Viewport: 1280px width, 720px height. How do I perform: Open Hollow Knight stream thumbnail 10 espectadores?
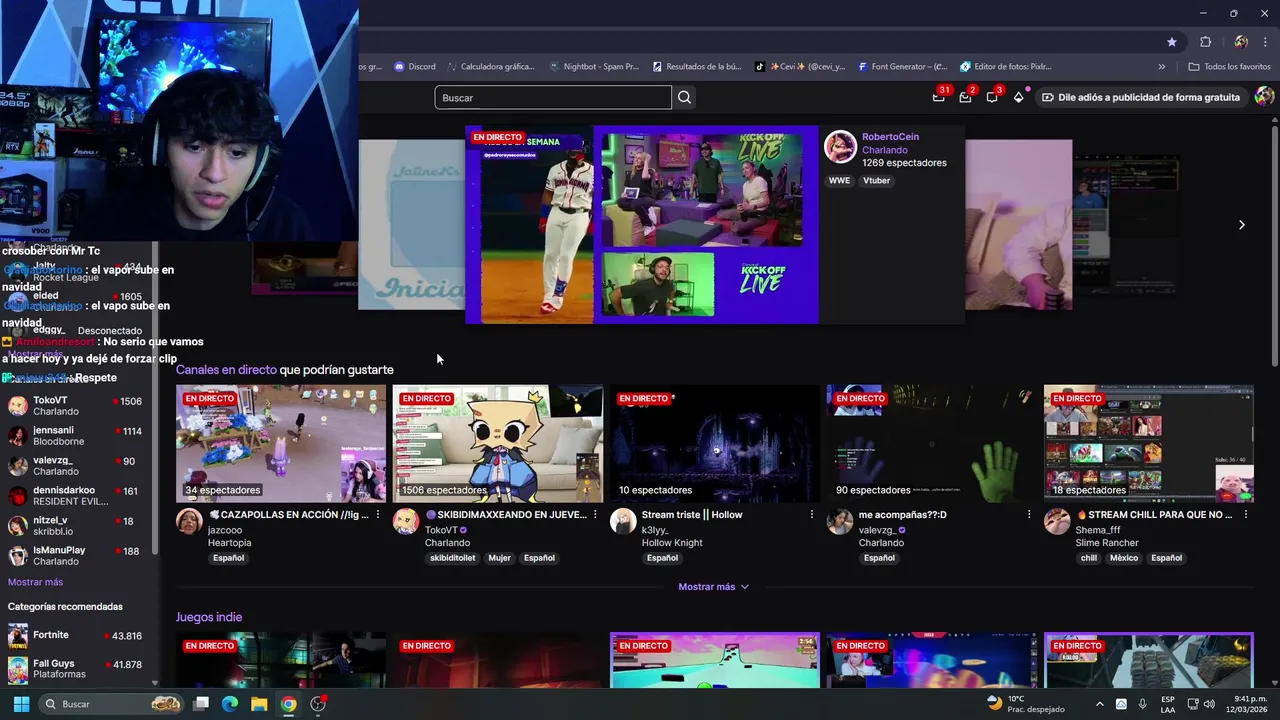click(x=715, y=444)
